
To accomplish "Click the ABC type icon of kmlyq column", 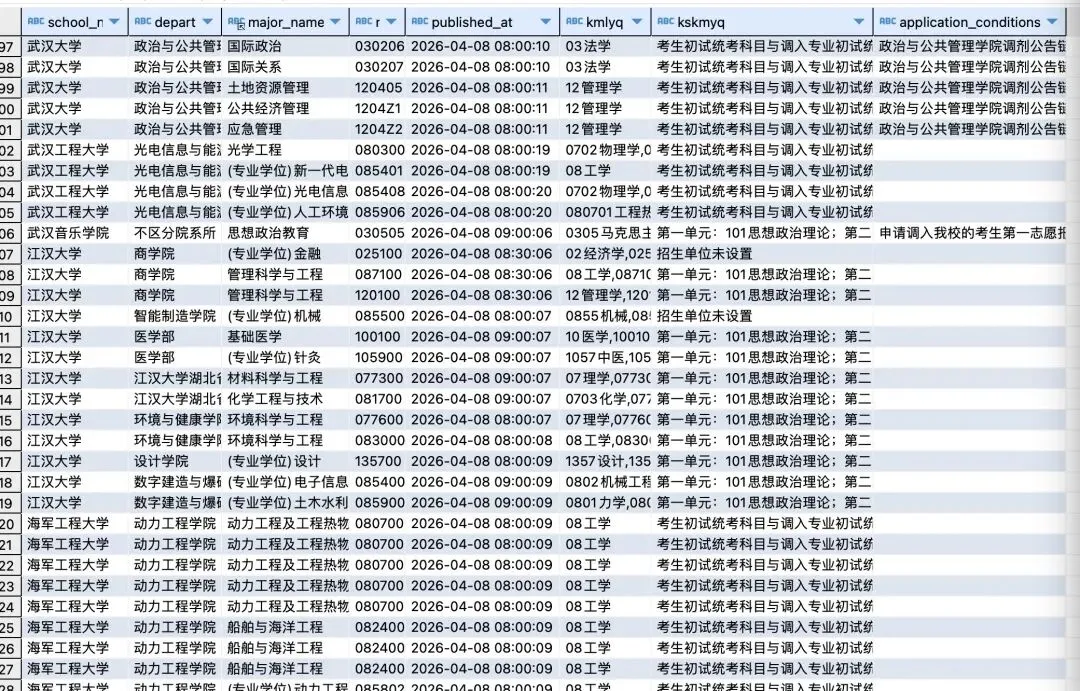I will (574, 21).
